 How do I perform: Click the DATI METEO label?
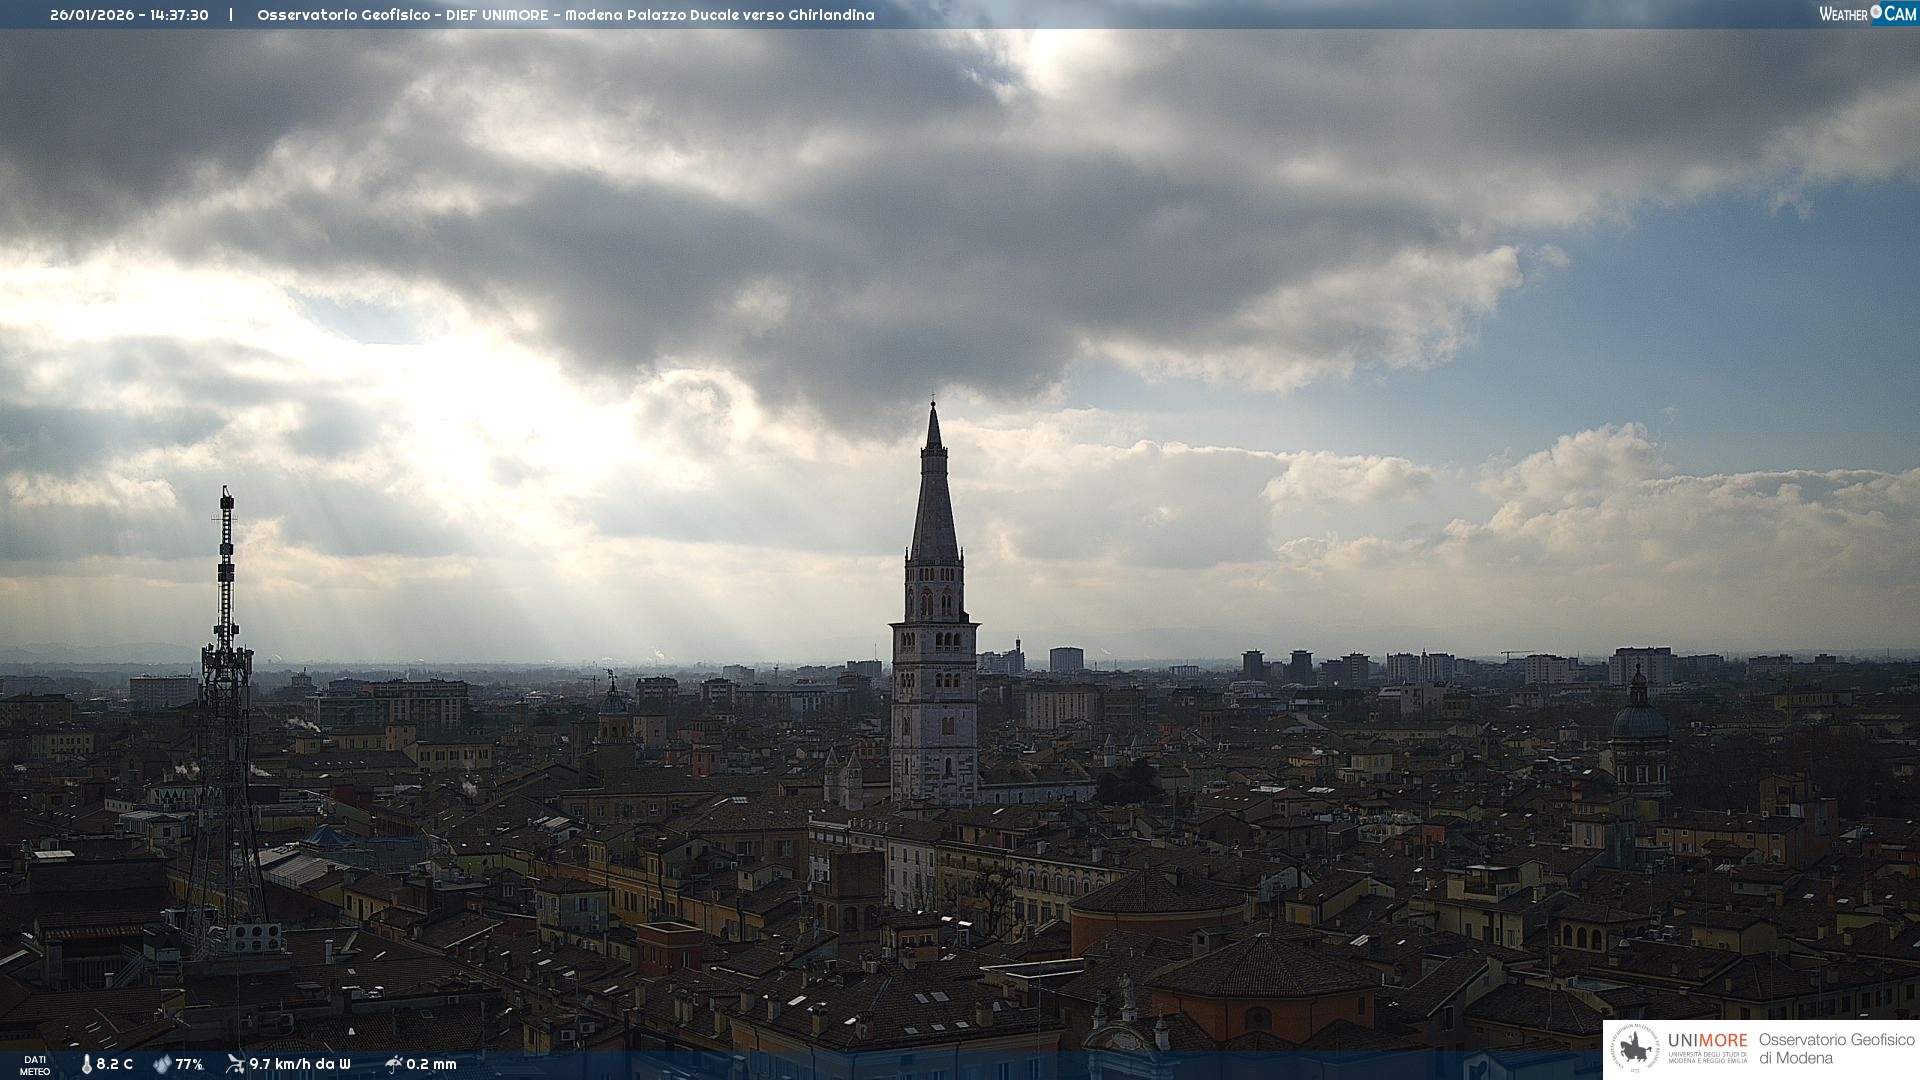[x=35, y=1065]
